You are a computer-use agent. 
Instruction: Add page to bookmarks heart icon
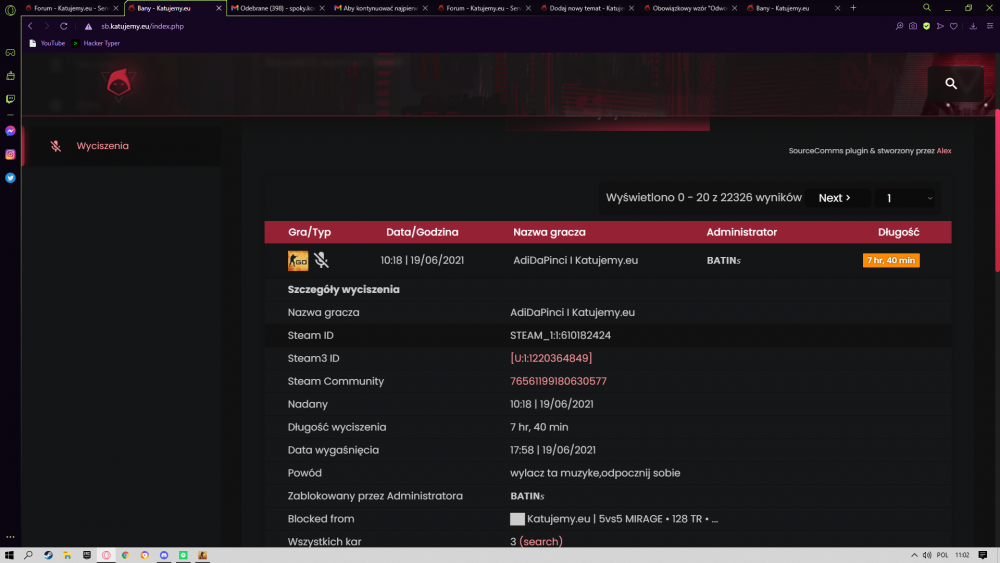(954, 26)
